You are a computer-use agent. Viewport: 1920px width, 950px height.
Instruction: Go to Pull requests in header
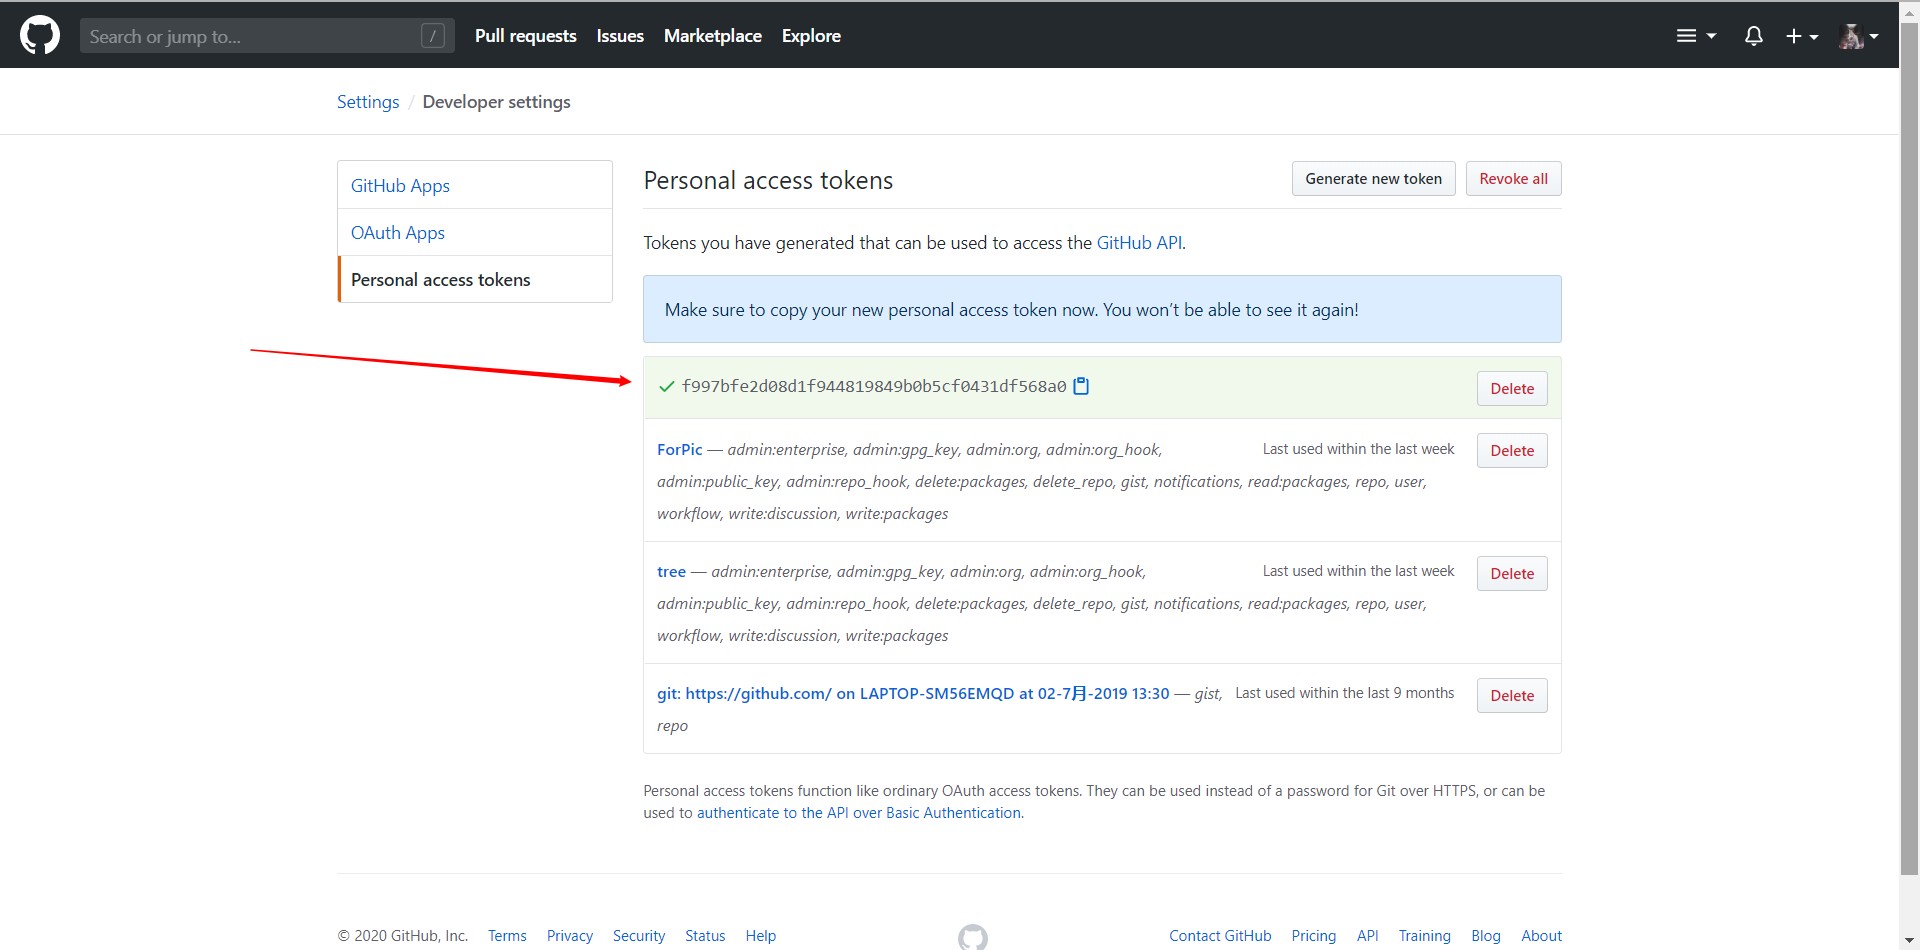pos(526,36)
